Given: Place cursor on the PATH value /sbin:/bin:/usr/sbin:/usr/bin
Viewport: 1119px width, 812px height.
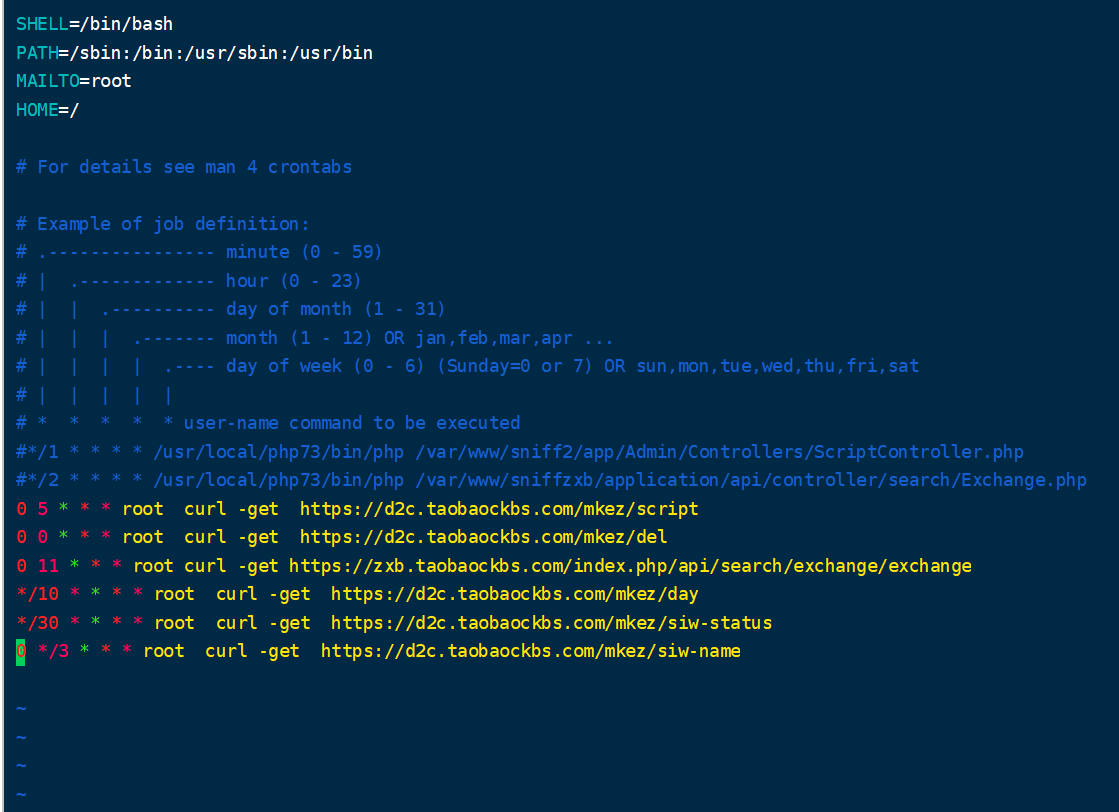Looking at the screenshot, I should point(215,52).
